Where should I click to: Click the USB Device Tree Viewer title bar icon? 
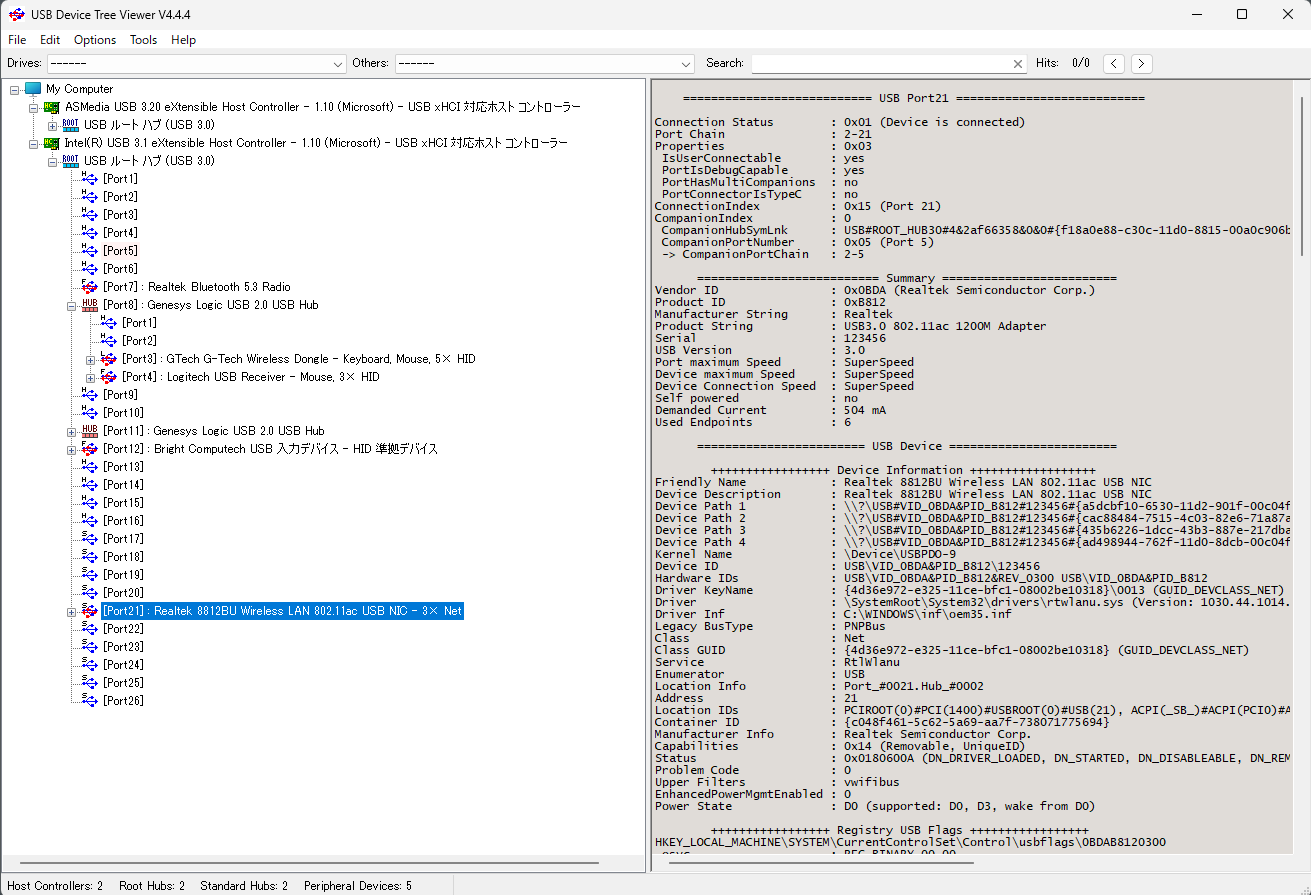[15, 14]
